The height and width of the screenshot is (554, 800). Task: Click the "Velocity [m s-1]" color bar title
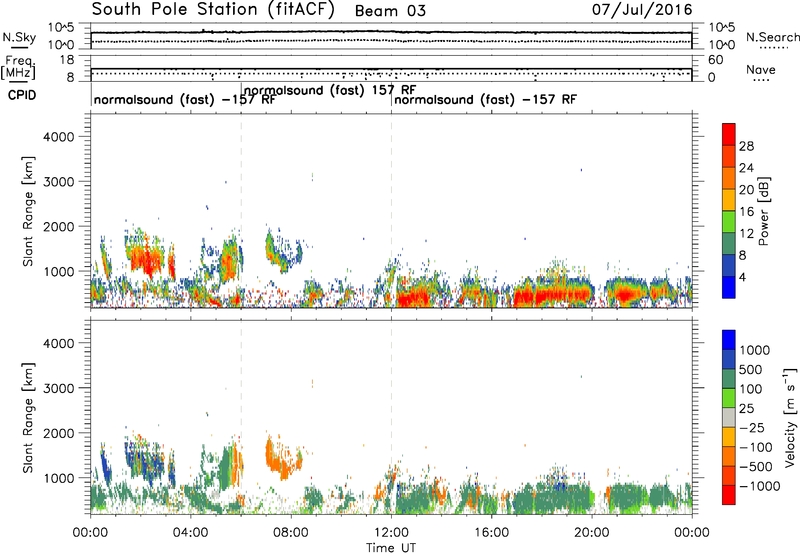(790, 417)
